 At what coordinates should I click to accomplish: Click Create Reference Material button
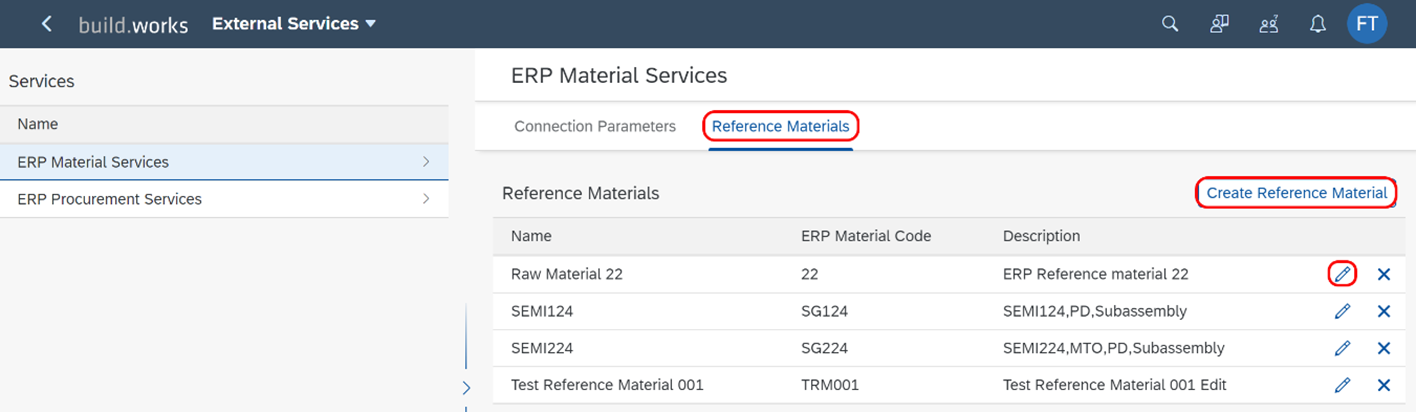[x=1296, y=193]
